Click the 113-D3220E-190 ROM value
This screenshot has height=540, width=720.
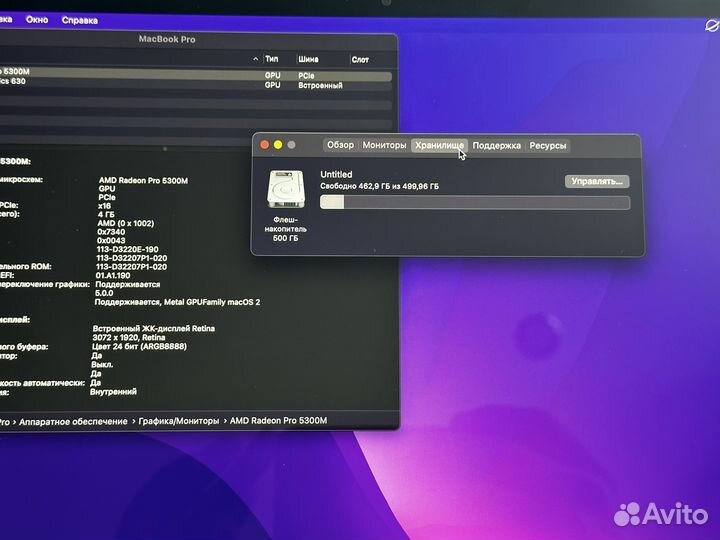pos(127,249)
